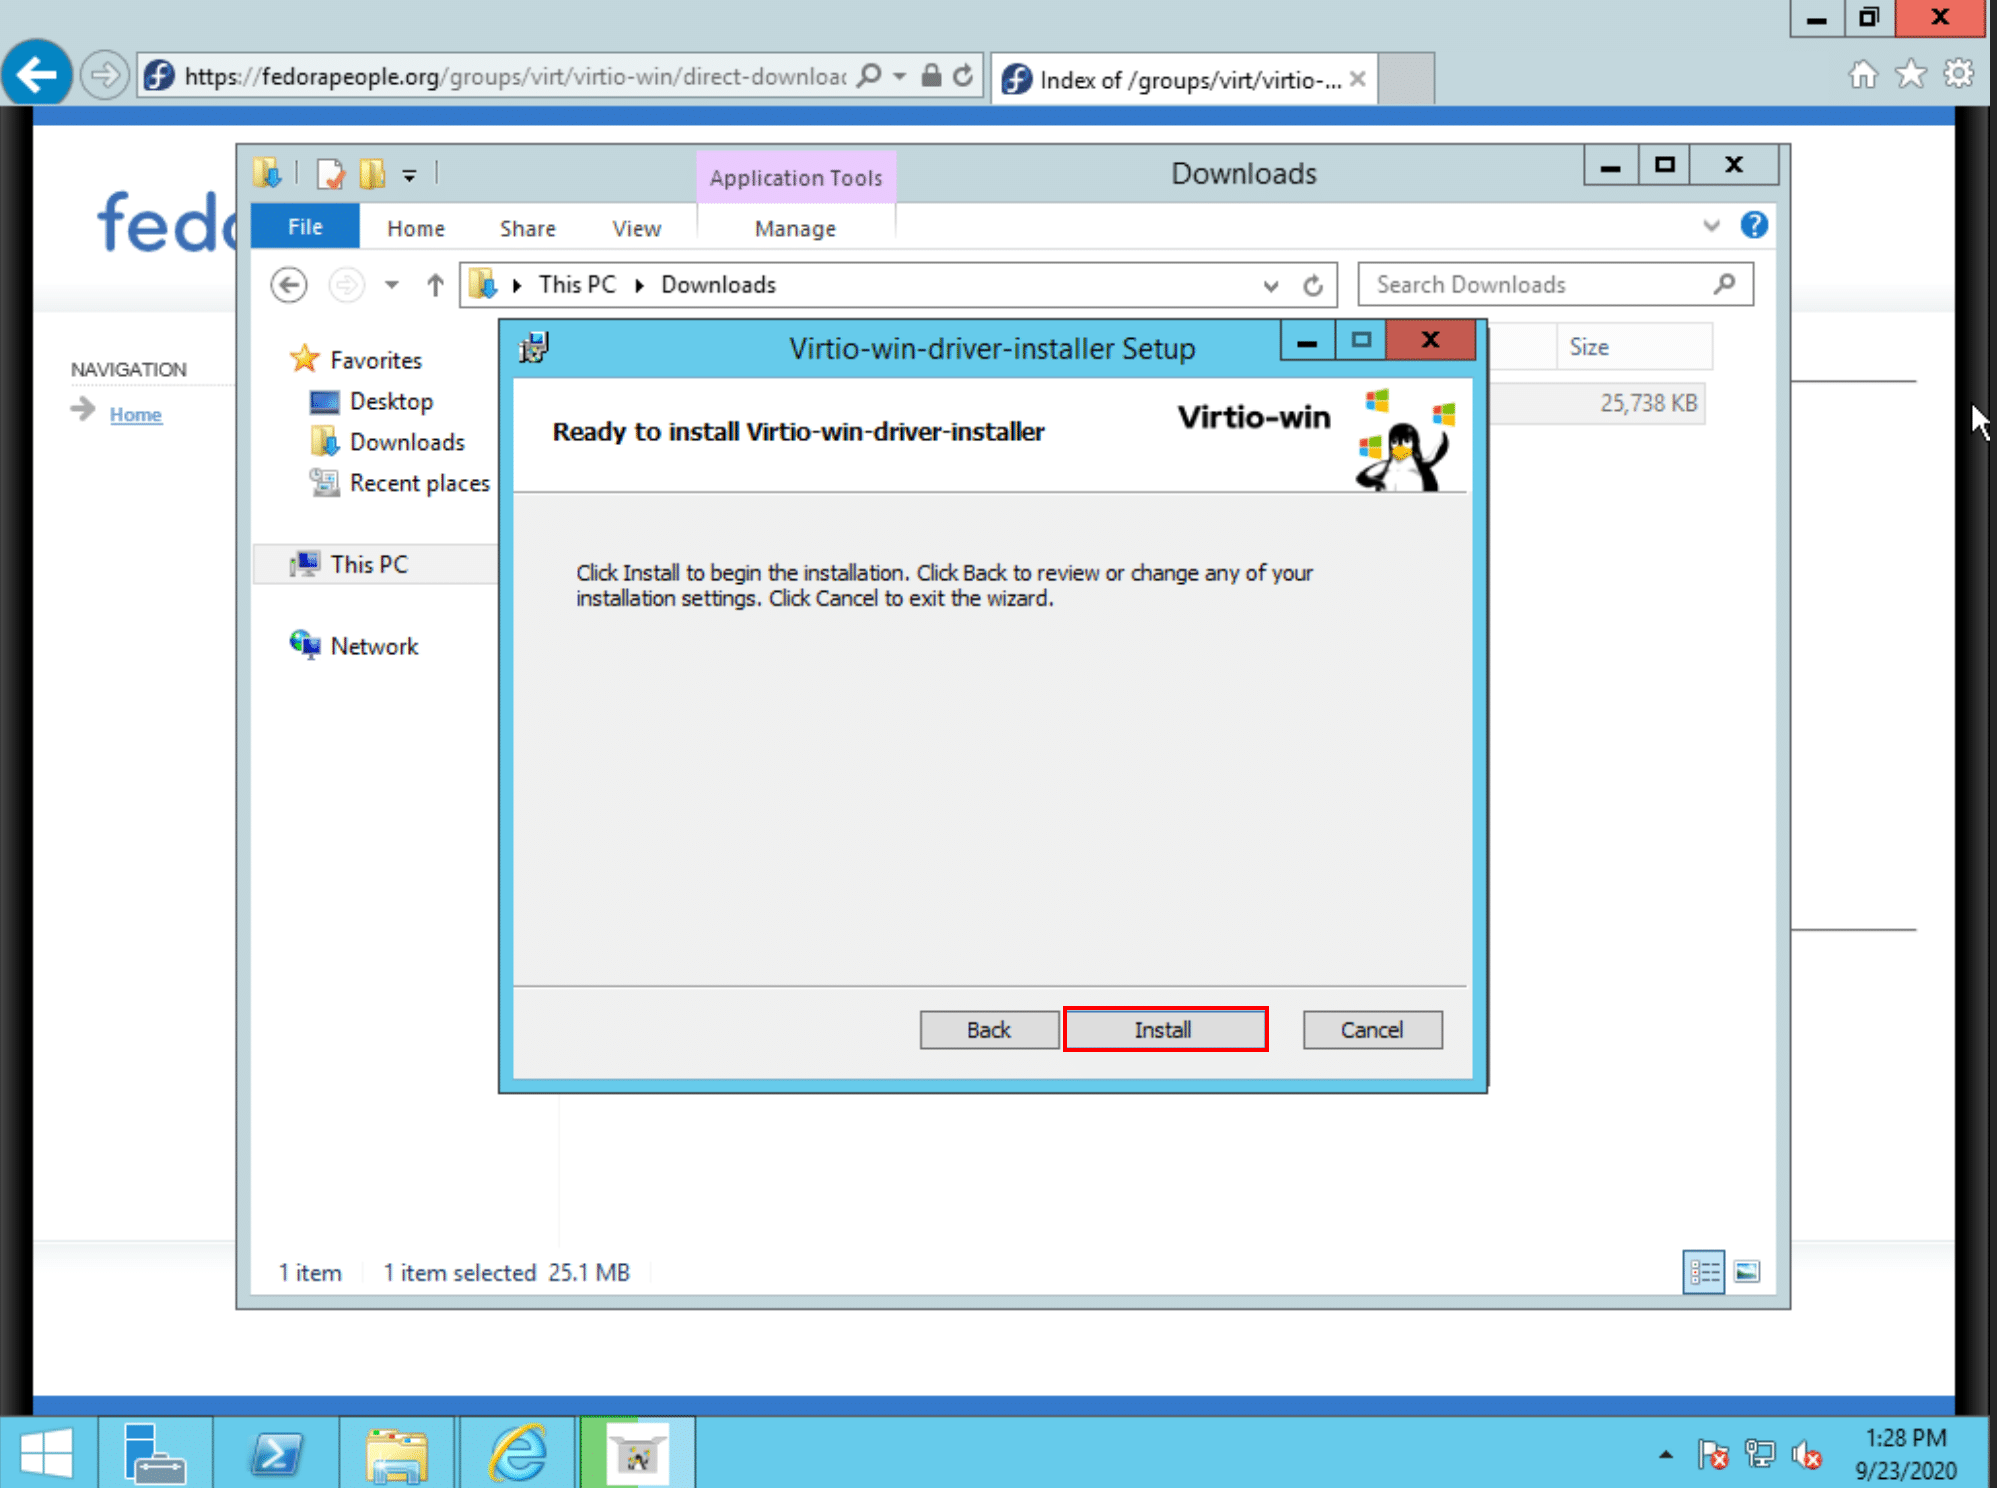Cancel the Virtio-win installer wizard
Viewport: 1997px width, 1488px height.
(x=1372, y=1029)
